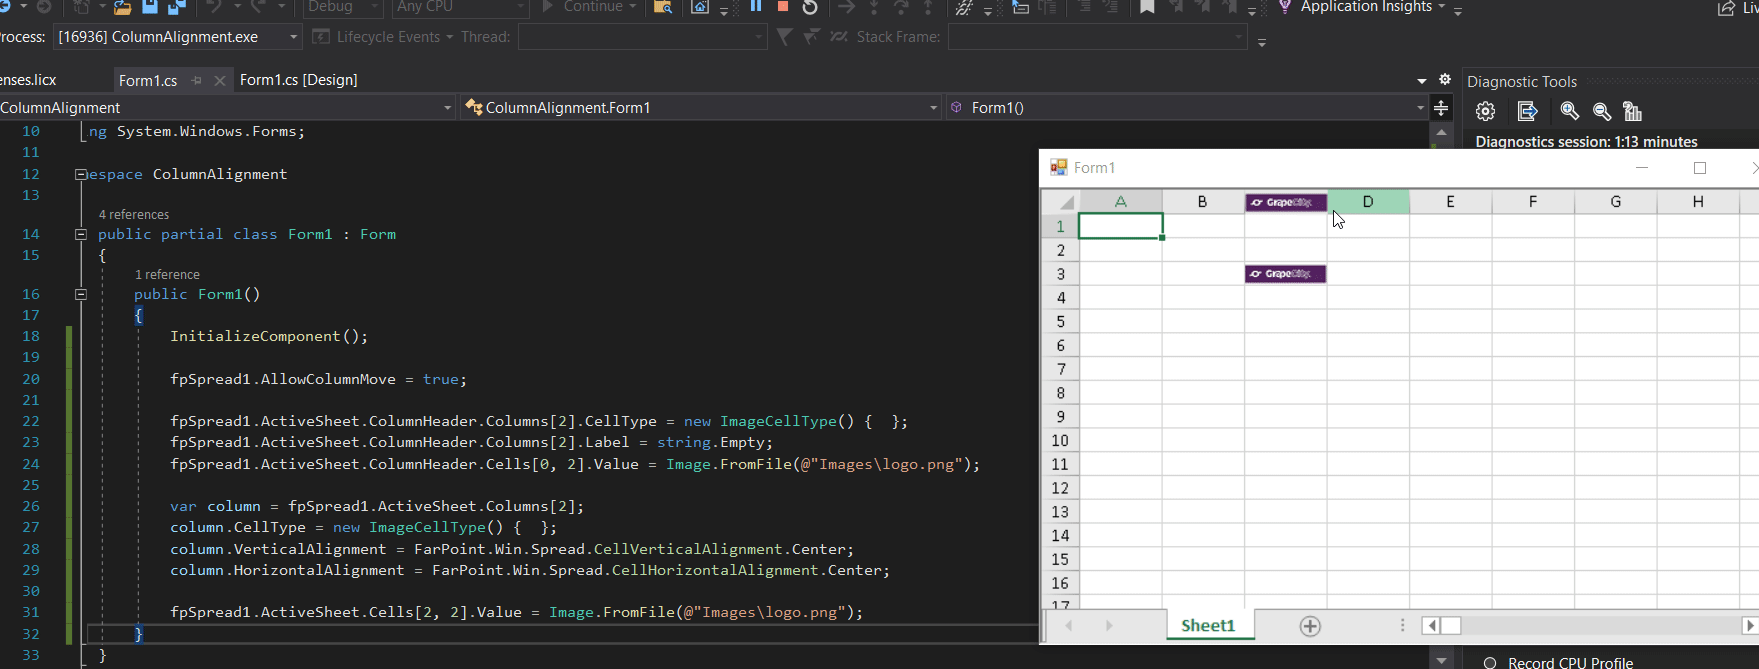Click the editor tab settings gear
This screenshot has height=669, width=1759.
[1445, 79]
